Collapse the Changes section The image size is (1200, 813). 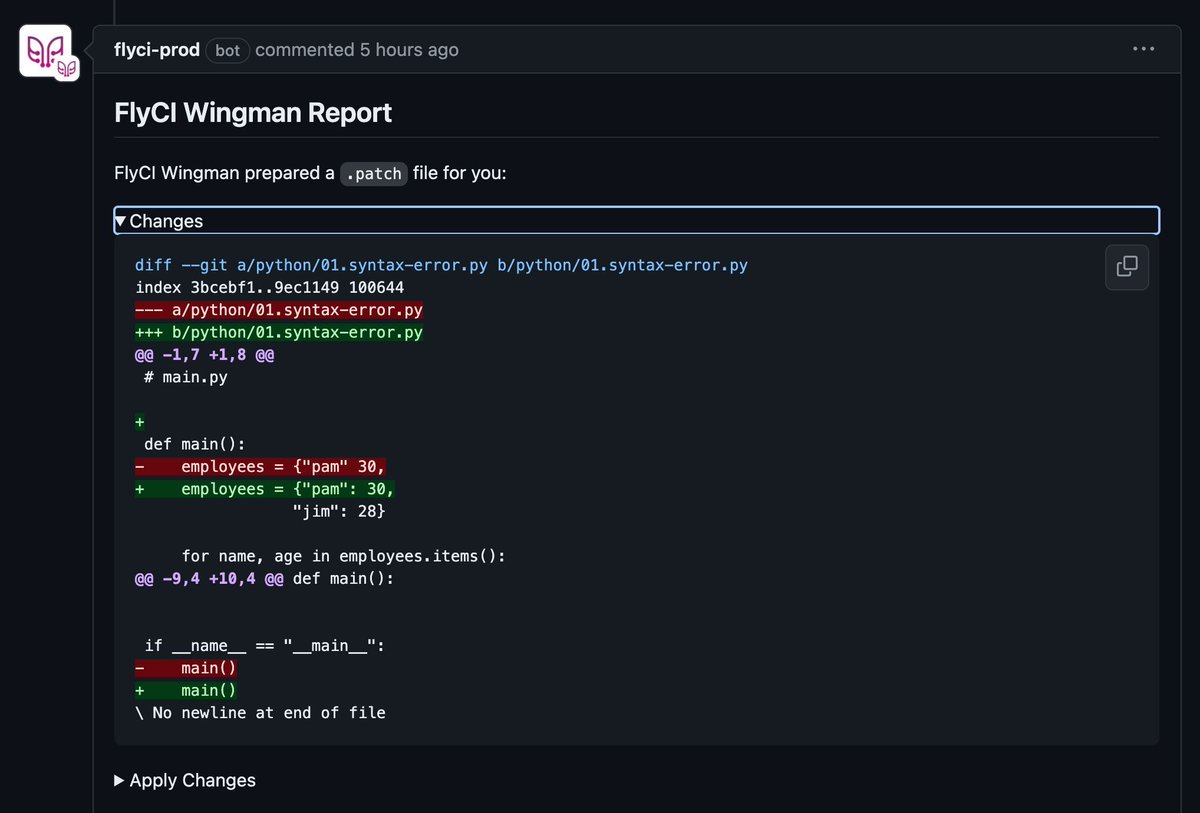pos(636,221)
